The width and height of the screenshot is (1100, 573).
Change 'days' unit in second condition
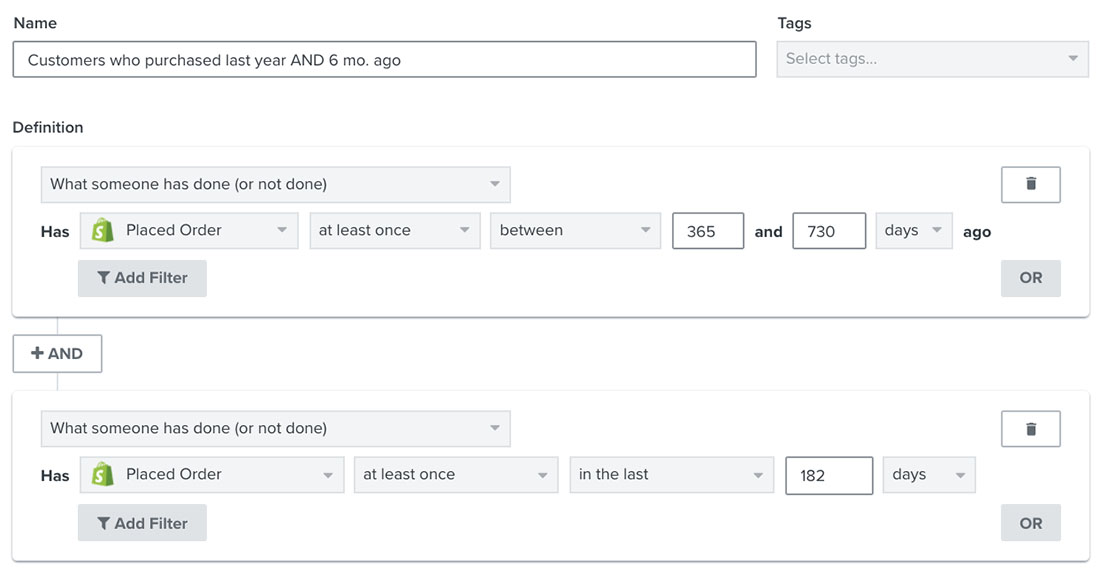928,475
